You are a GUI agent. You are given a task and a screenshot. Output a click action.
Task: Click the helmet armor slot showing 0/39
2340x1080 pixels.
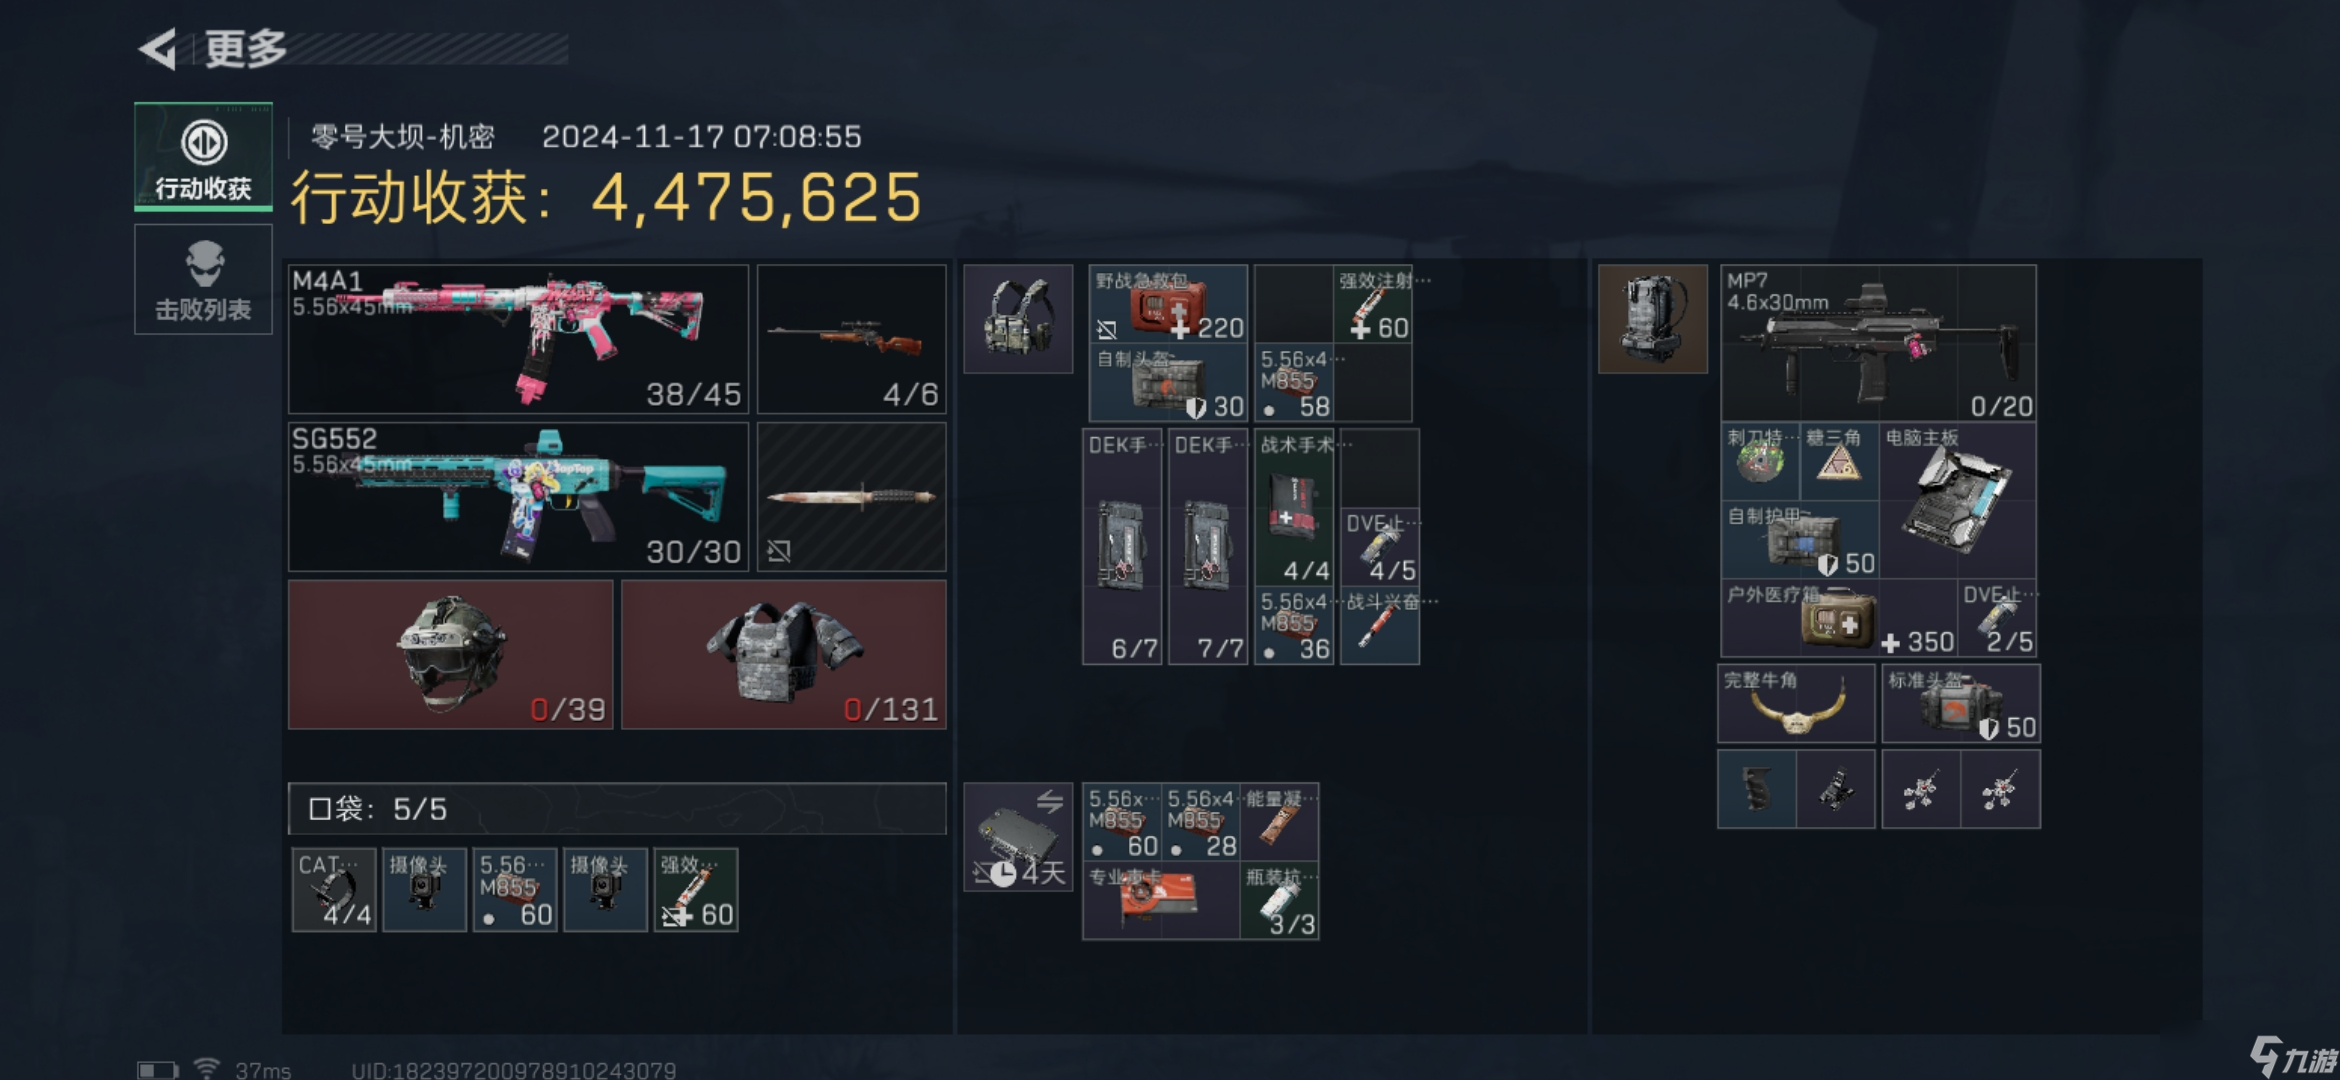point(451,655)
